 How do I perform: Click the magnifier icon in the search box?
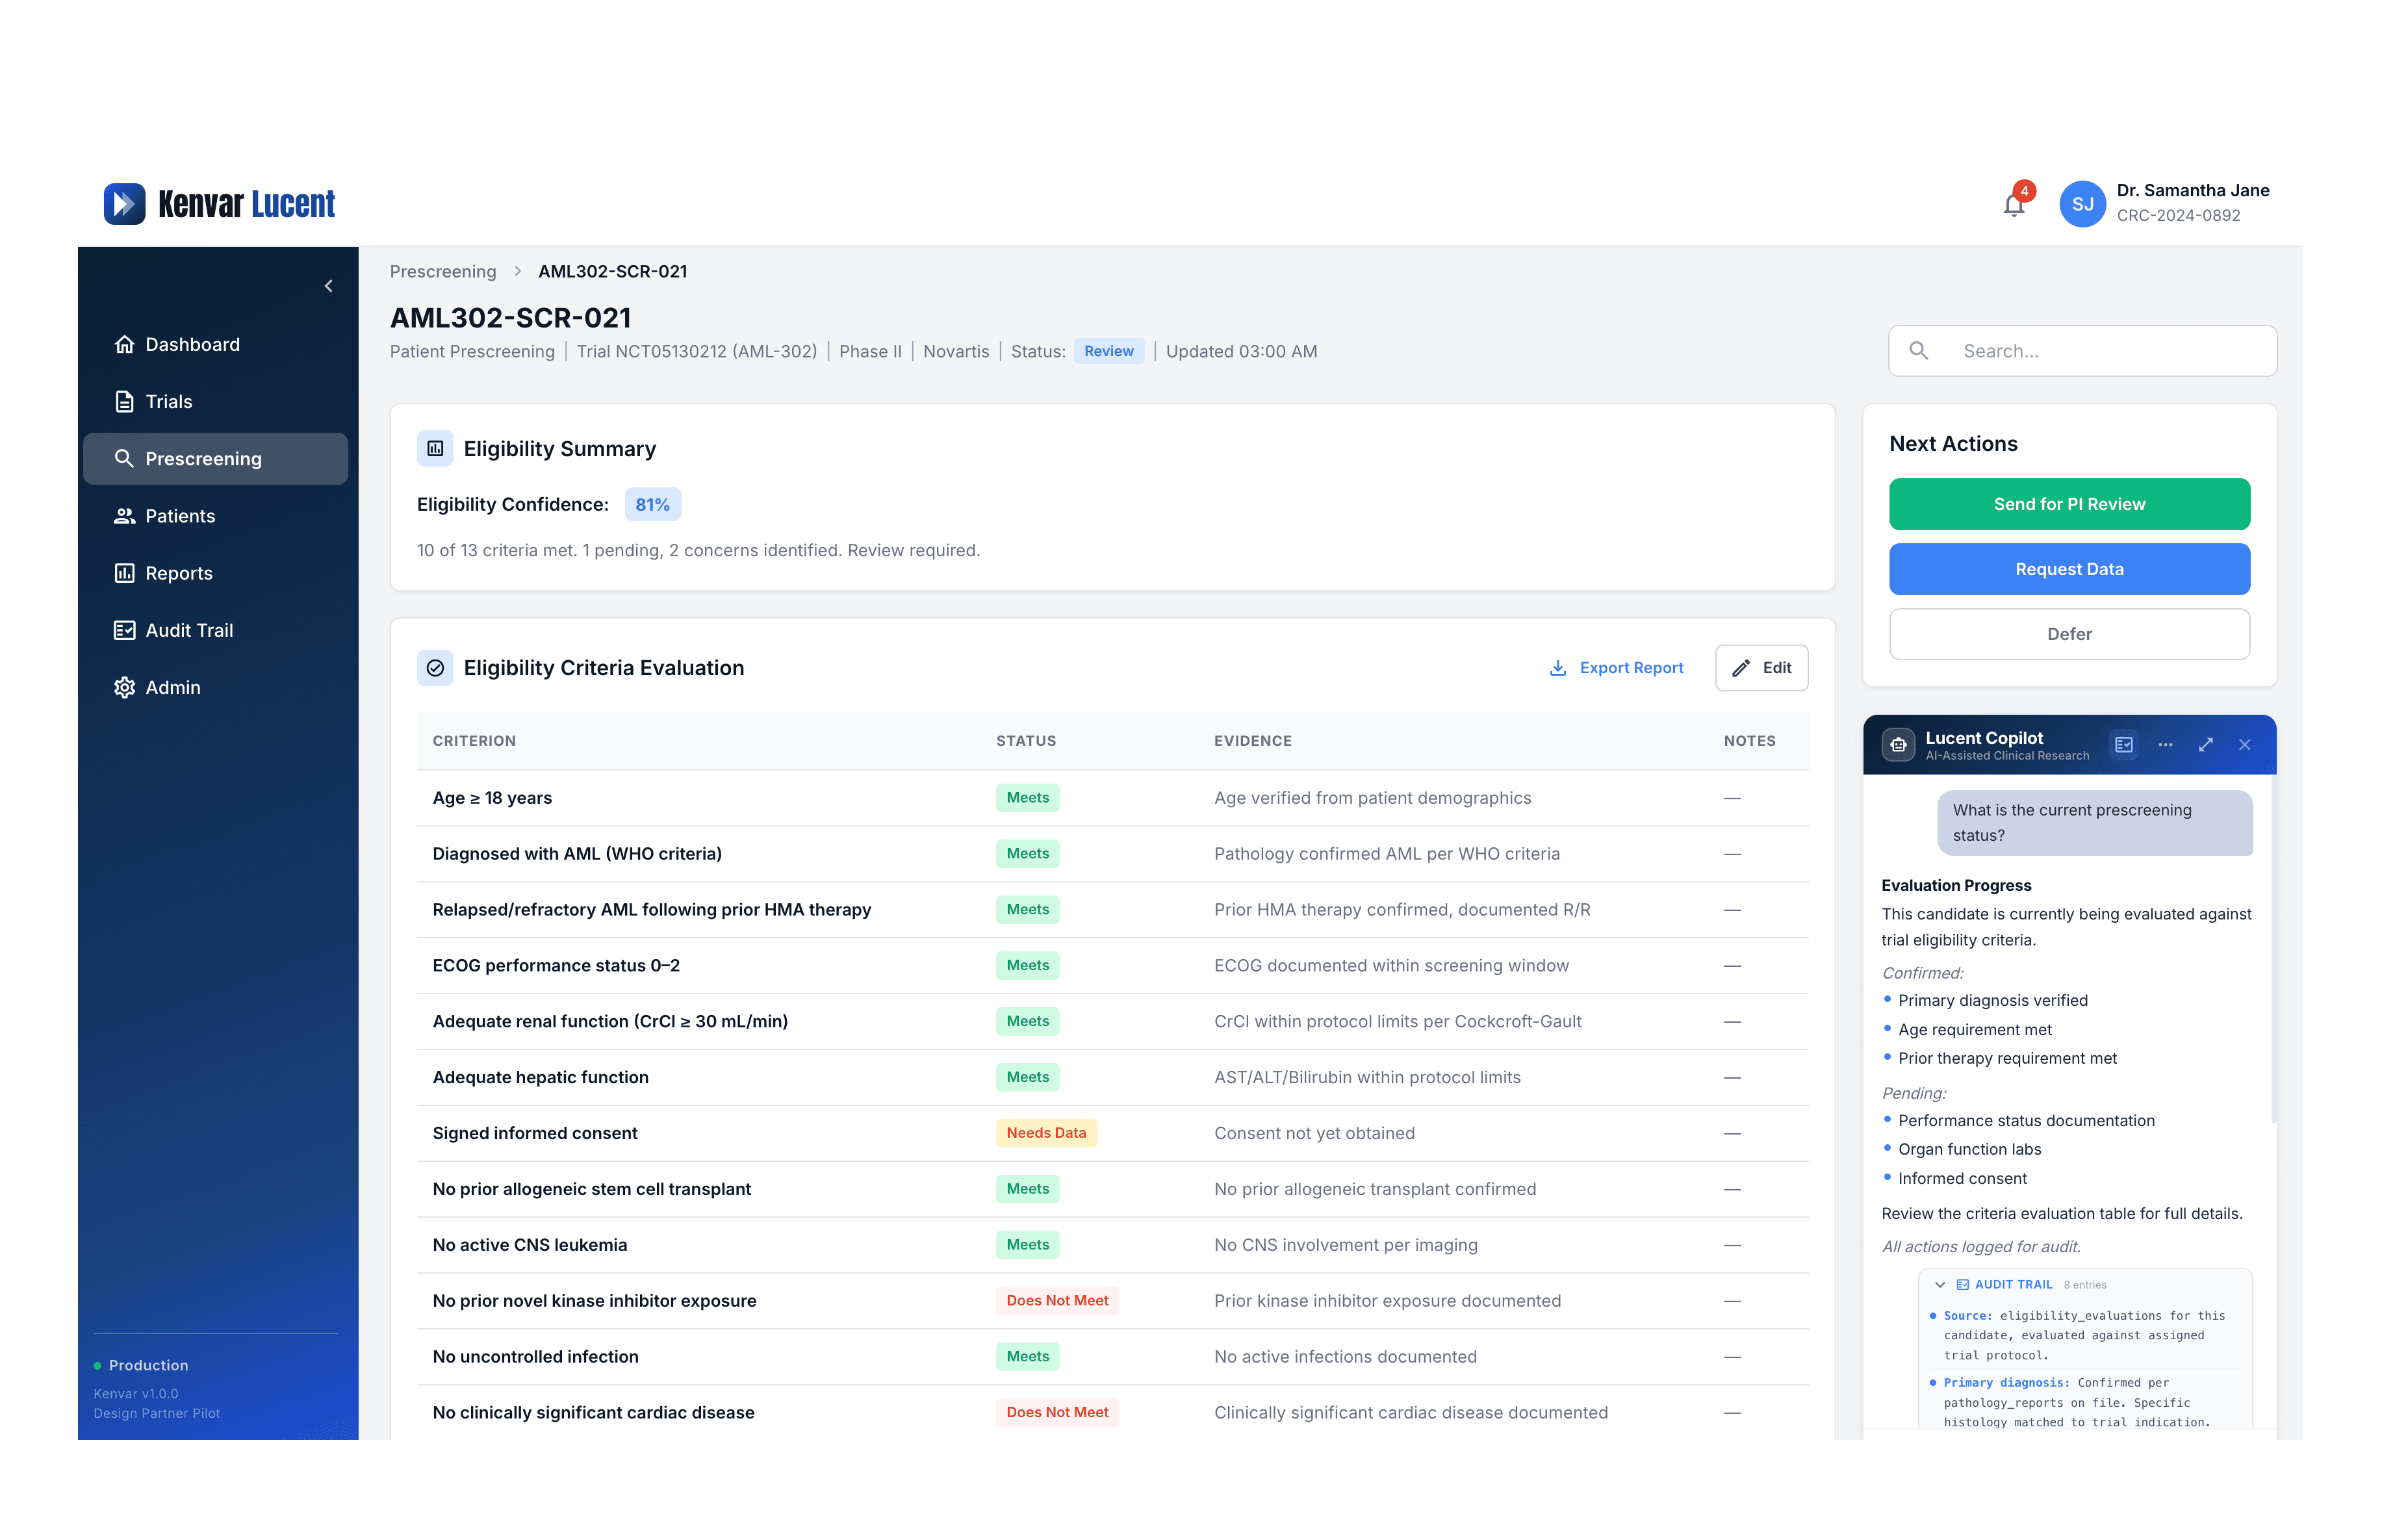click(x=1918, y=351)
